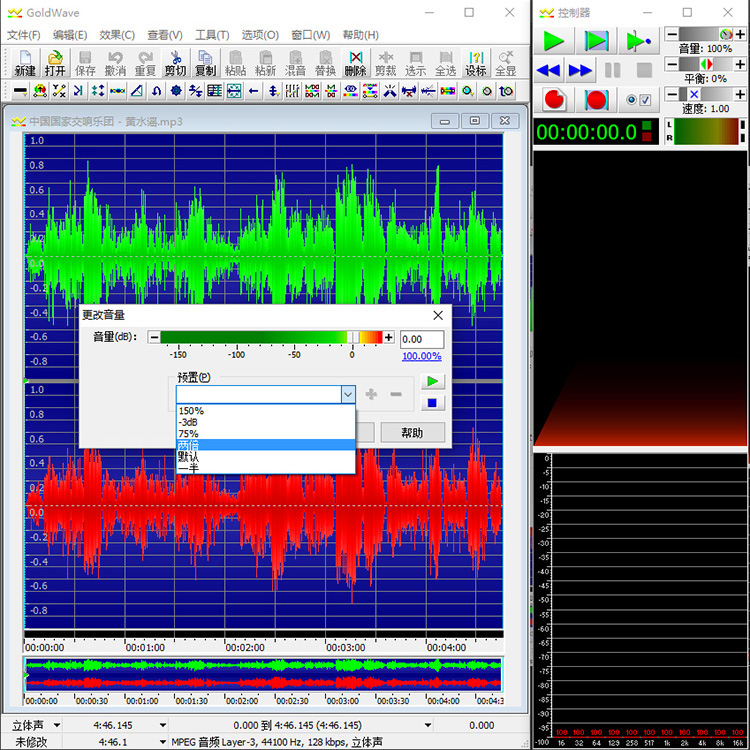Click the 设标 (Set marker) toolbar icon
750x750 pixels.
(x=476, y=63)
